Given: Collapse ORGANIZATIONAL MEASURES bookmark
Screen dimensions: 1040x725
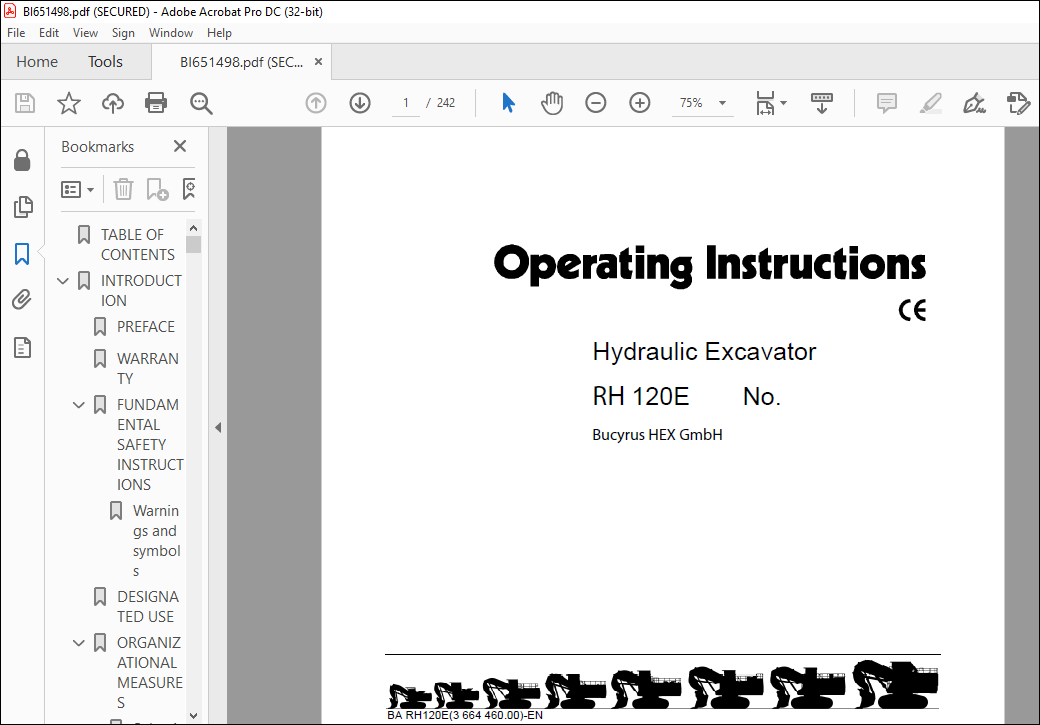Looking at the screenshot, I should [x=79, y=643].
